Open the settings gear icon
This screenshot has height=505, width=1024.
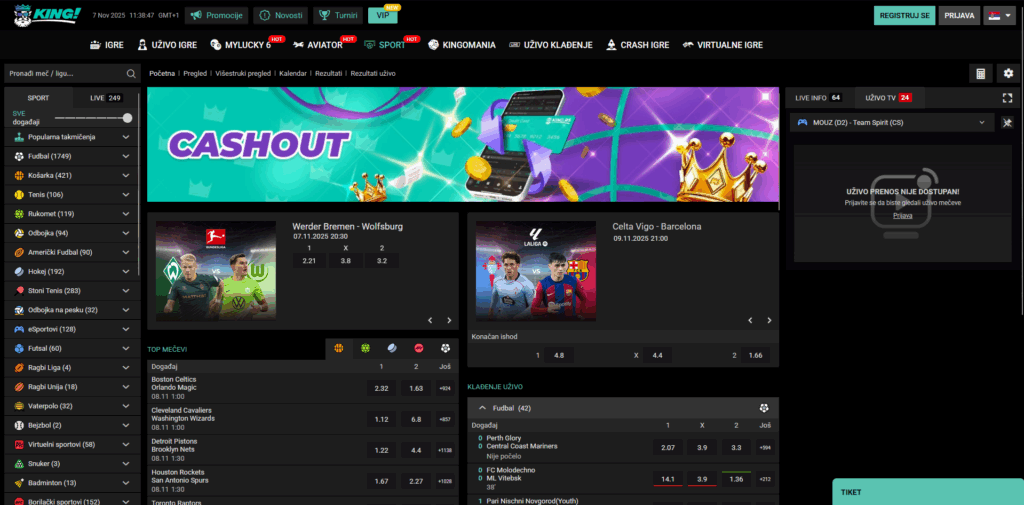point(1007,74)
